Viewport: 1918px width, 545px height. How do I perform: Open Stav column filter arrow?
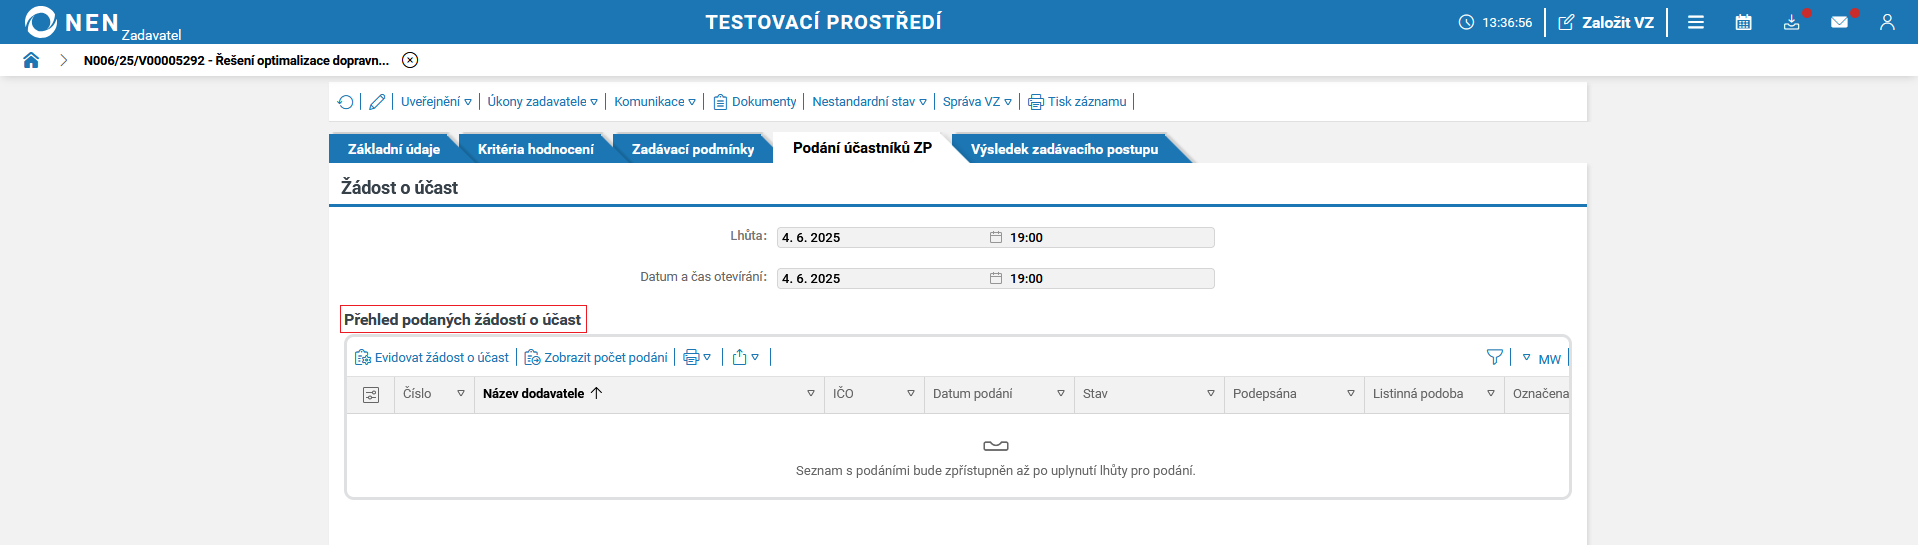click(x=1211, y=394)
